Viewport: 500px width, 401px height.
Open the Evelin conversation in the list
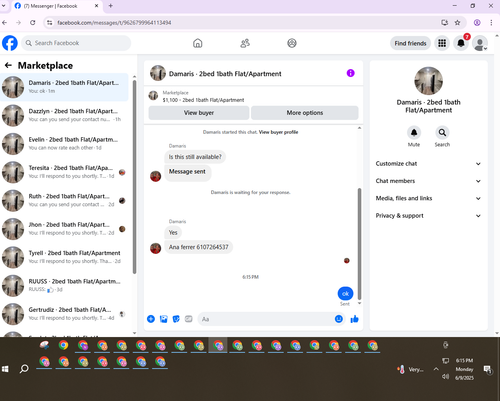(64, 144)
